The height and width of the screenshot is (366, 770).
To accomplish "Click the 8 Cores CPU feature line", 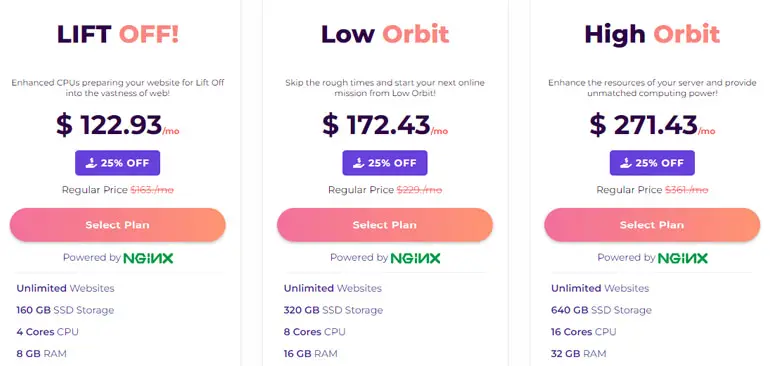I will tap(314, 332).
